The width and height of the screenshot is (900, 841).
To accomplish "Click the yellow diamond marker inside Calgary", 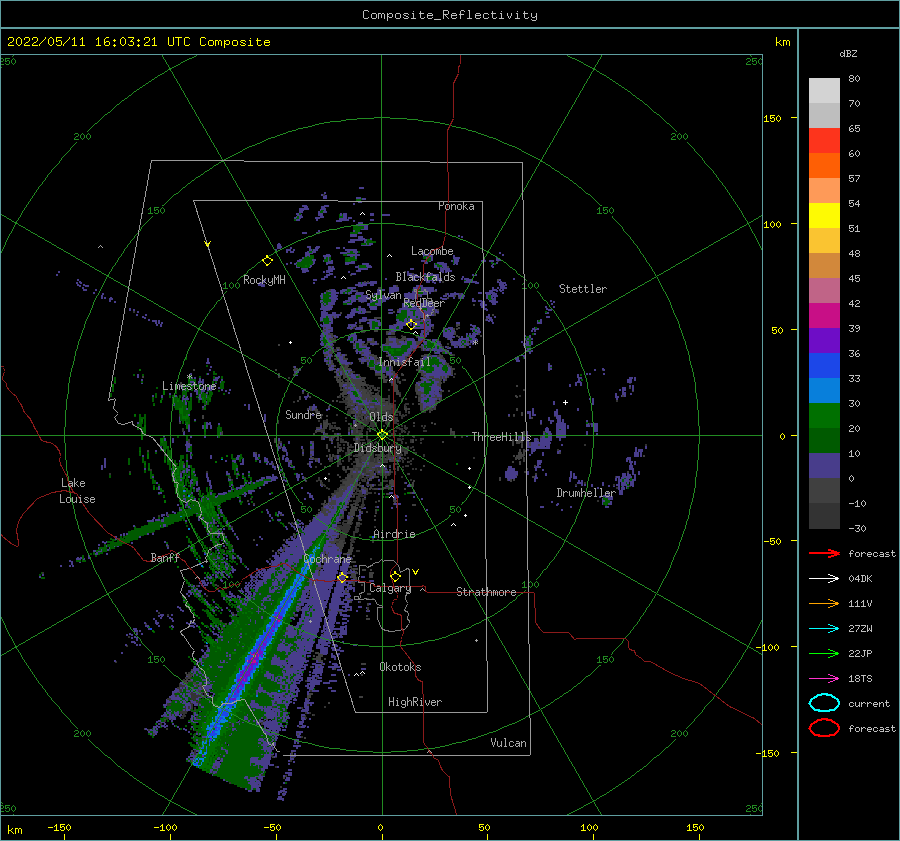I will click(x=395, y=576).
